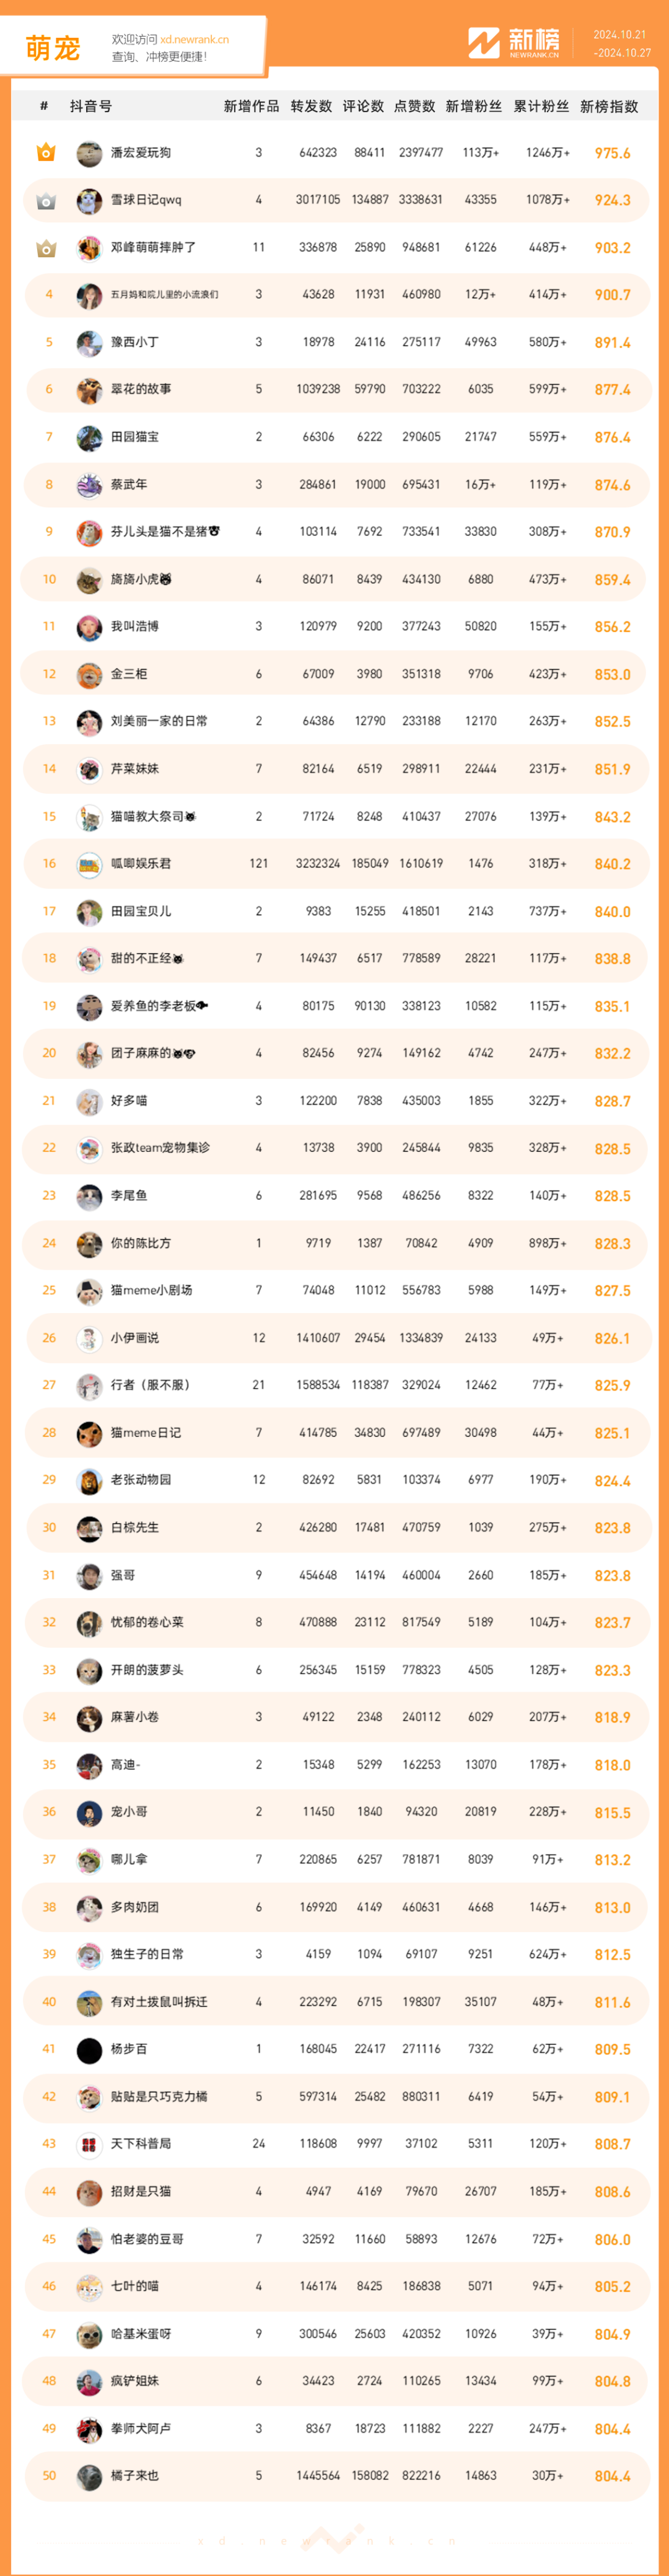Click the date range 2024.10.21 in header
This screenshot has height=2576, width=669.
(x=620, y=35)
